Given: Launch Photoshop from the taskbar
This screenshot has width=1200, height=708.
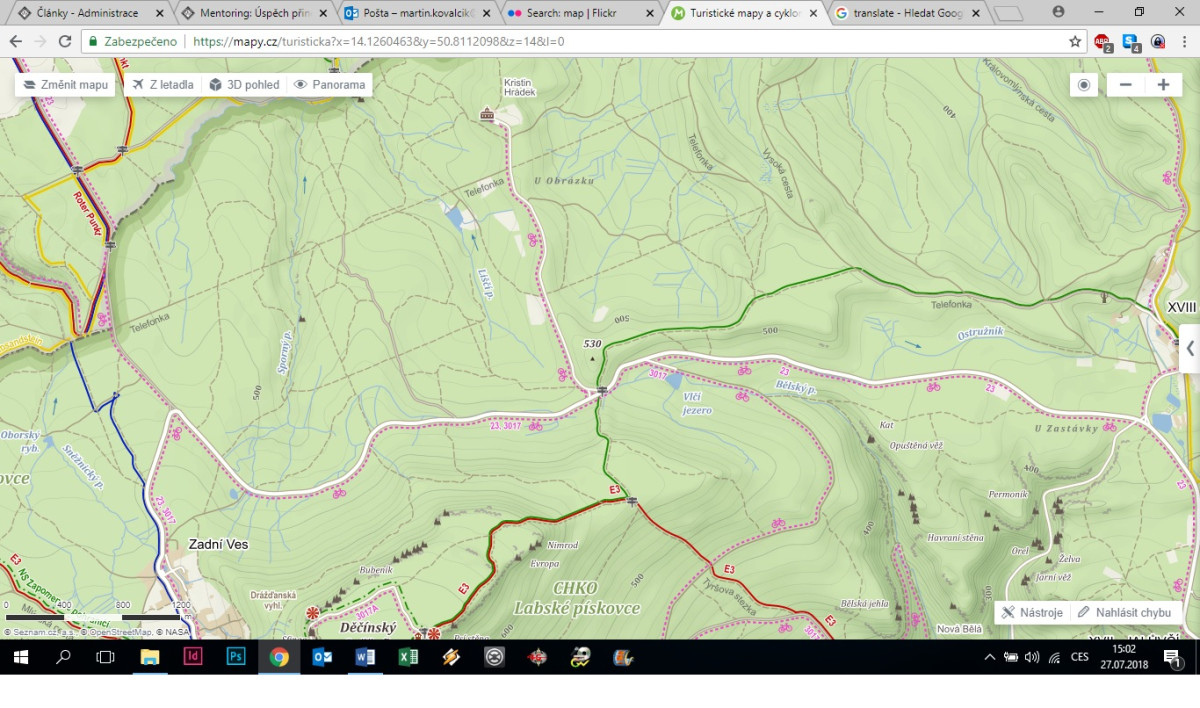Looking at the screenshot, I should click(236, 657).
